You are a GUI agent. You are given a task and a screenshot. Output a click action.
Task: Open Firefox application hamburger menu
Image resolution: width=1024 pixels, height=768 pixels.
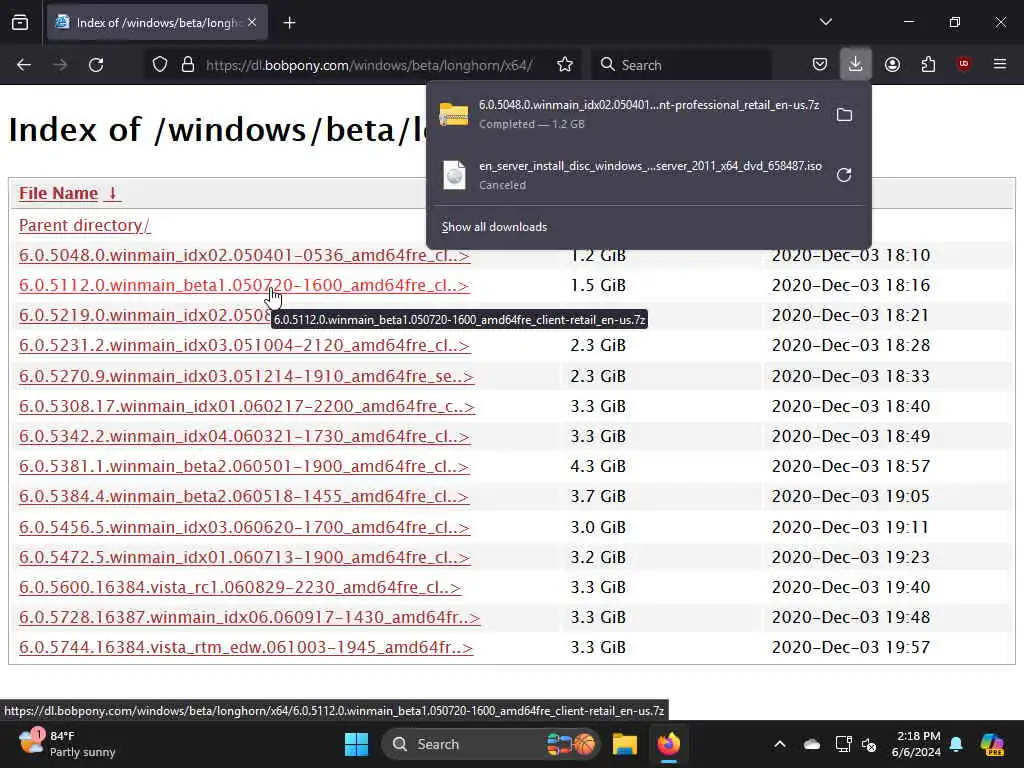pyautogui.click(x=1000, y=64)
